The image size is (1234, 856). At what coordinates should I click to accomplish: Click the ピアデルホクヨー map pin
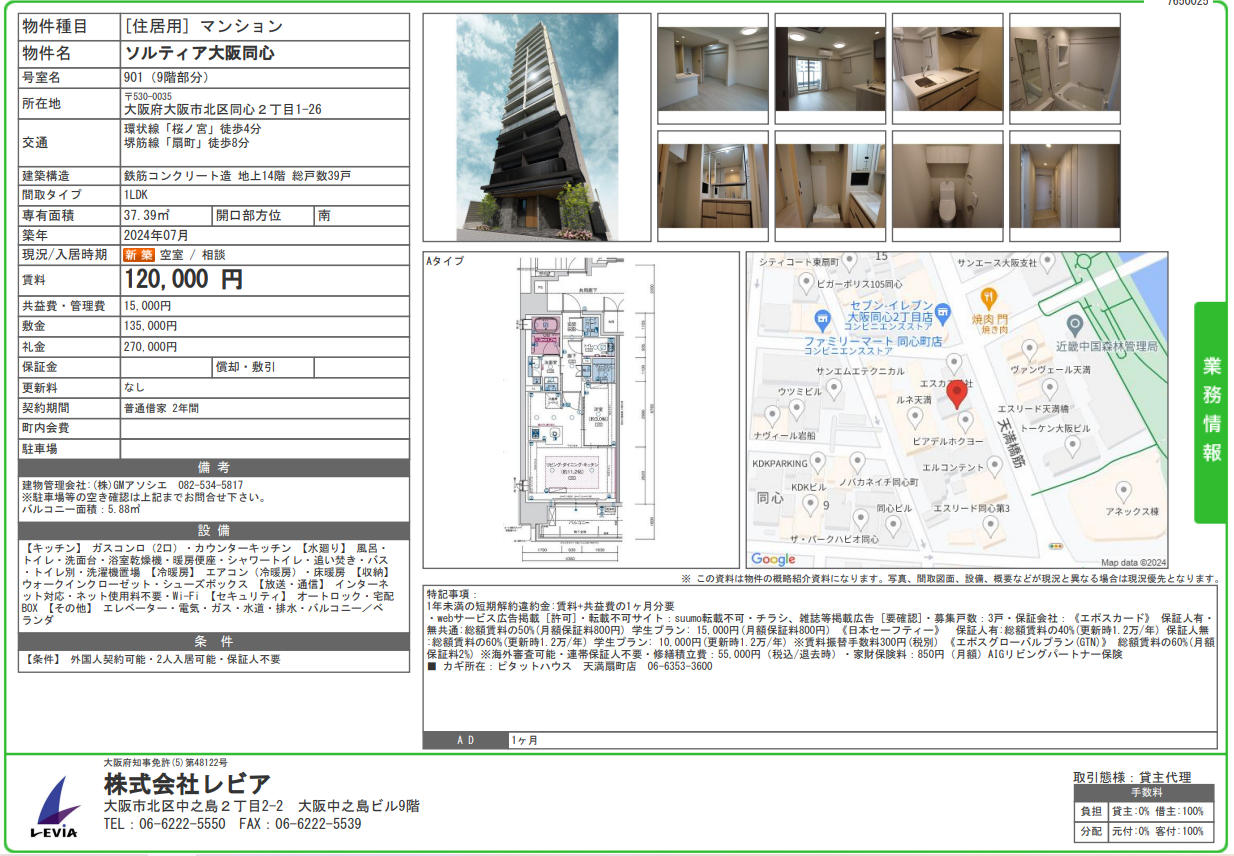point(965,421)
